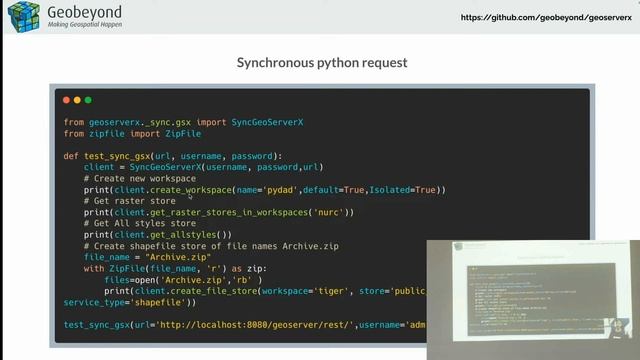Image resolution: width=640 pixels, height=360 pixels.
Task: Click the get_allstyles print line
Action: pyautogui.click(x=158, y=235)
